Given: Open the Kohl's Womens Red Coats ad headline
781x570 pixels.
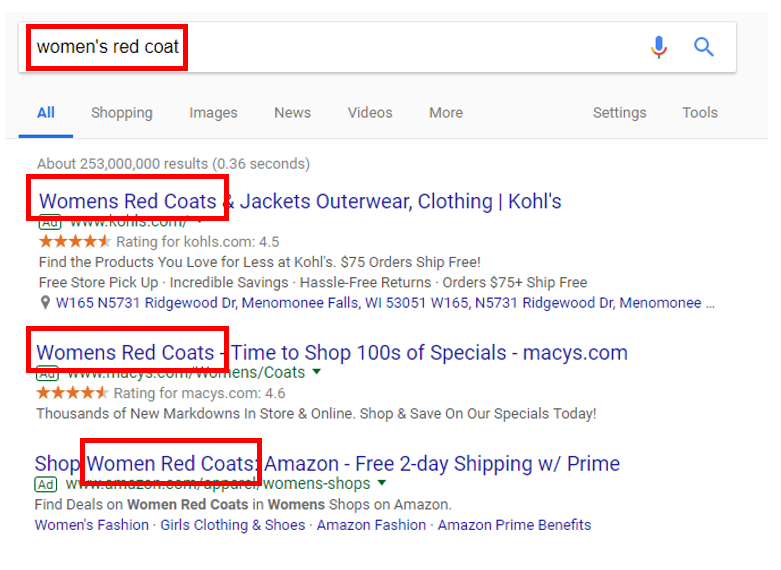Looking at the screenshot, I should (300, 202).
